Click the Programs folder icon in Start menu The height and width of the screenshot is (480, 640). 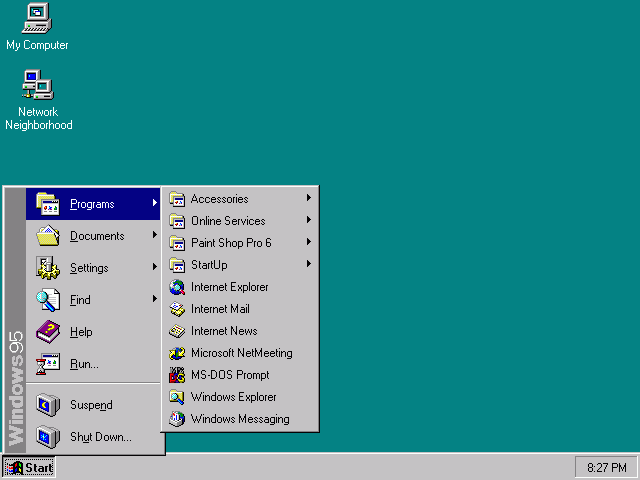[x=48, y=204]
